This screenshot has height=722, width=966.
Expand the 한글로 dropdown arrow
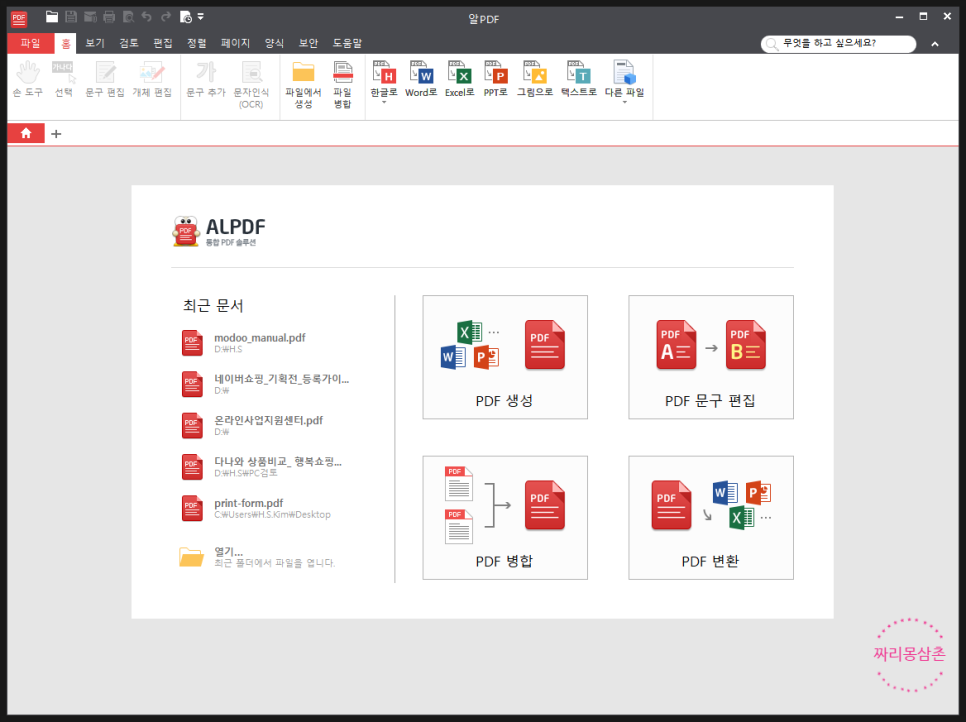click(384, 102)
